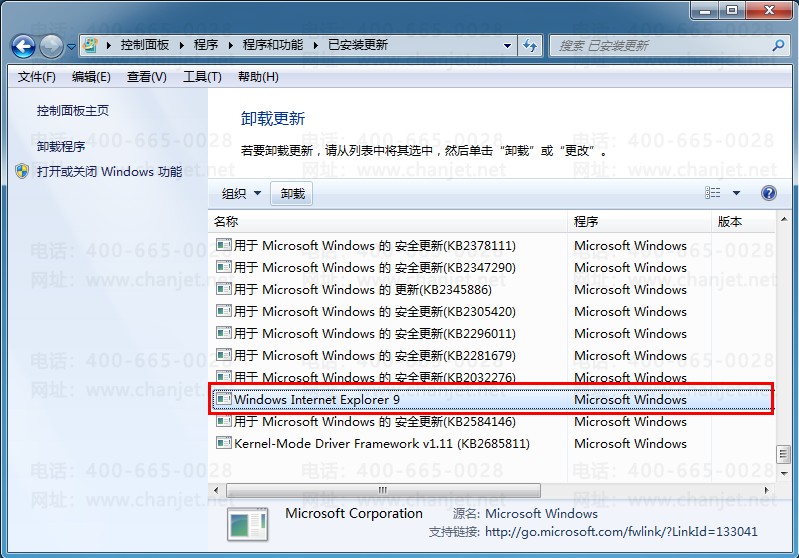Select the KB2378111 security update row
Screen dimensions: 799x558
[x=492, y=246]
